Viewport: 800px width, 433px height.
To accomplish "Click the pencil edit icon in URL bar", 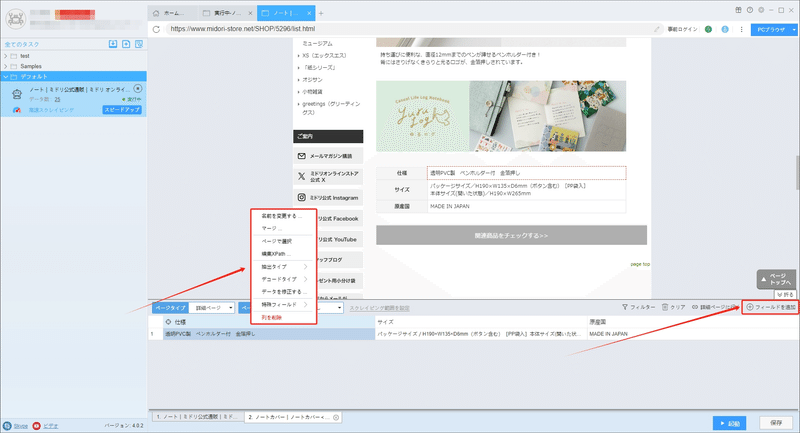I will (657, 29).
